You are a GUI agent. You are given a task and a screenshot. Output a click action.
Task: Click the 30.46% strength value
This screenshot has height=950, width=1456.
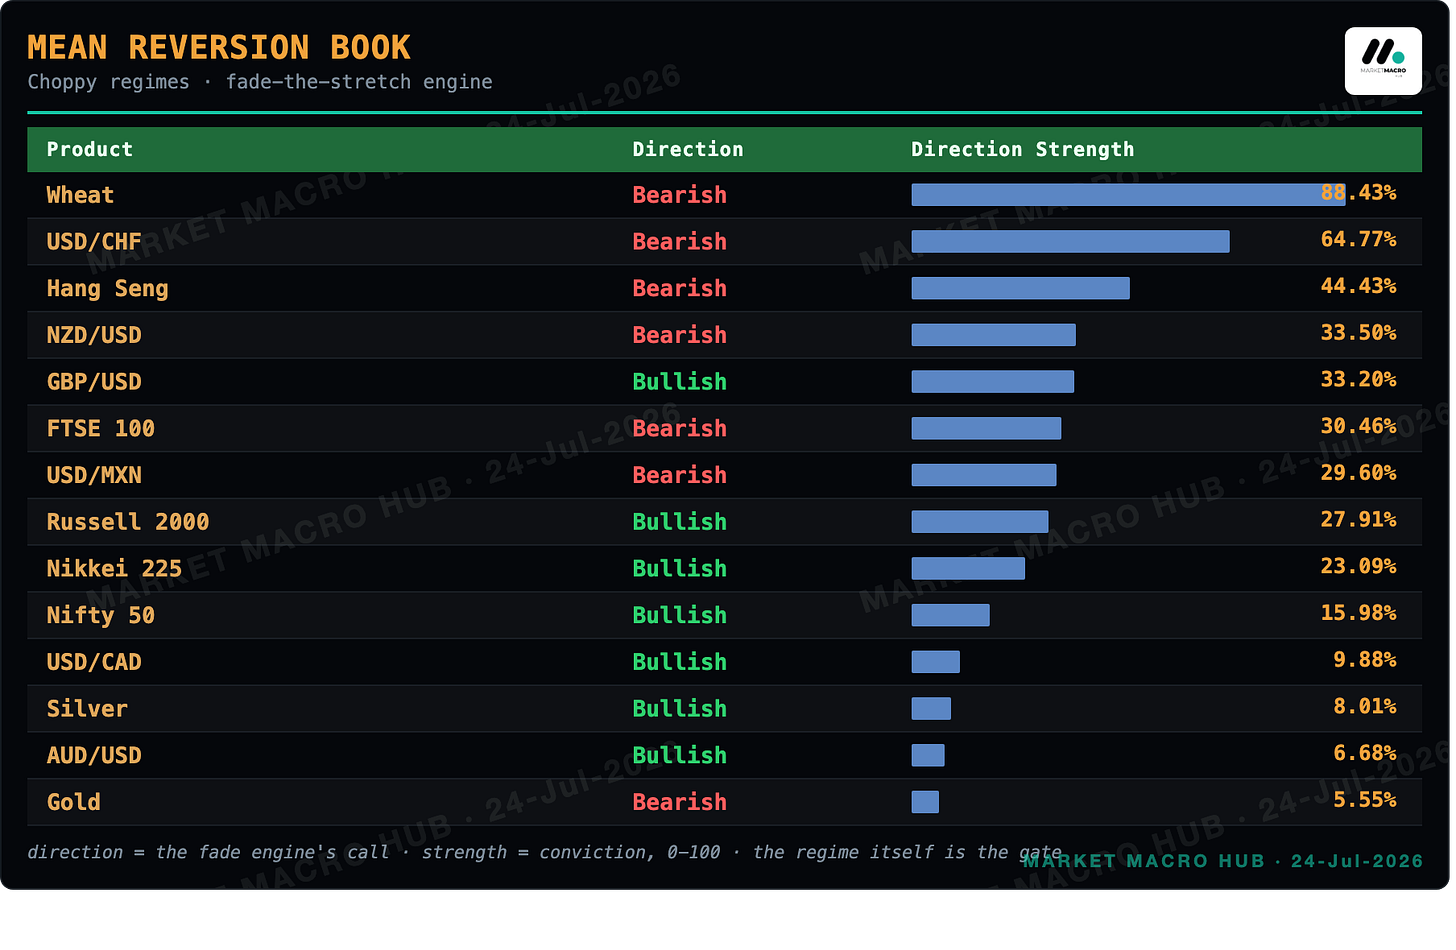[x=1358, y=426]
